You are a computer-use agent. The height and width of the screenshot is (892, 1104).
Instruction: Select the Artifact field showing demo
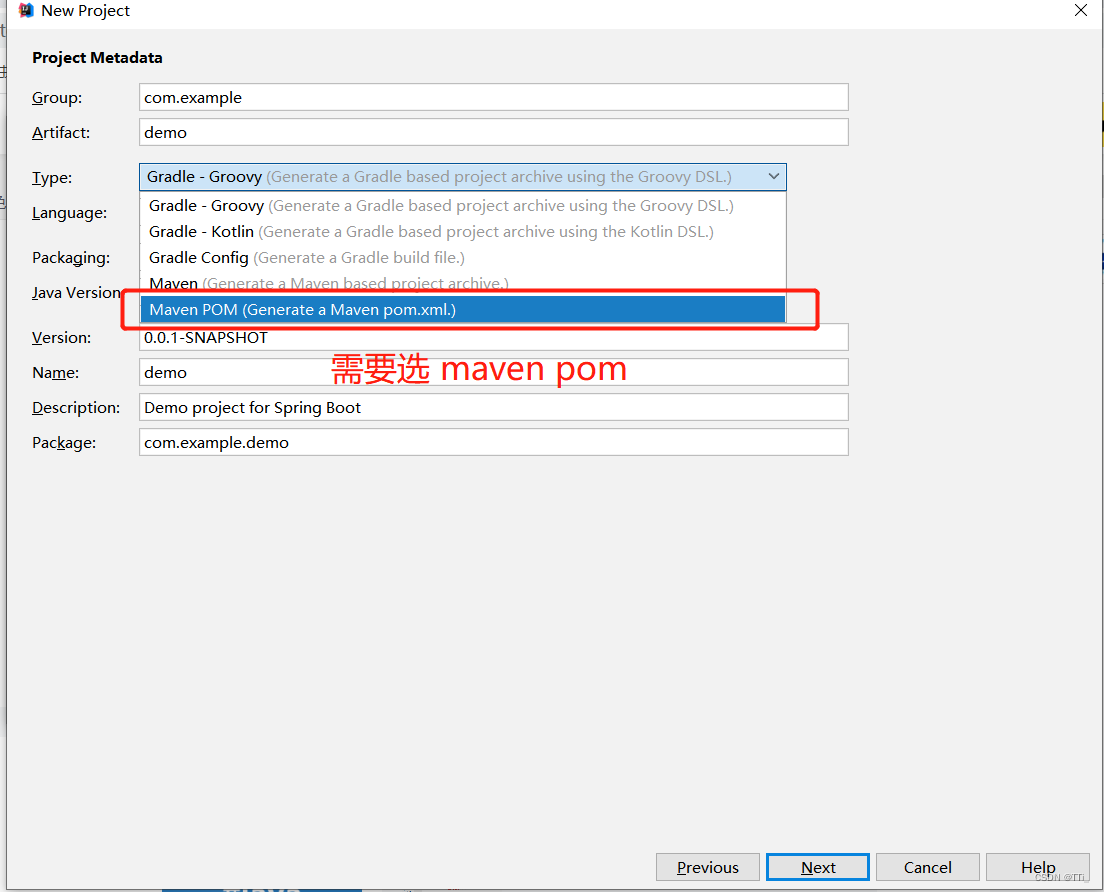(493, 132)
